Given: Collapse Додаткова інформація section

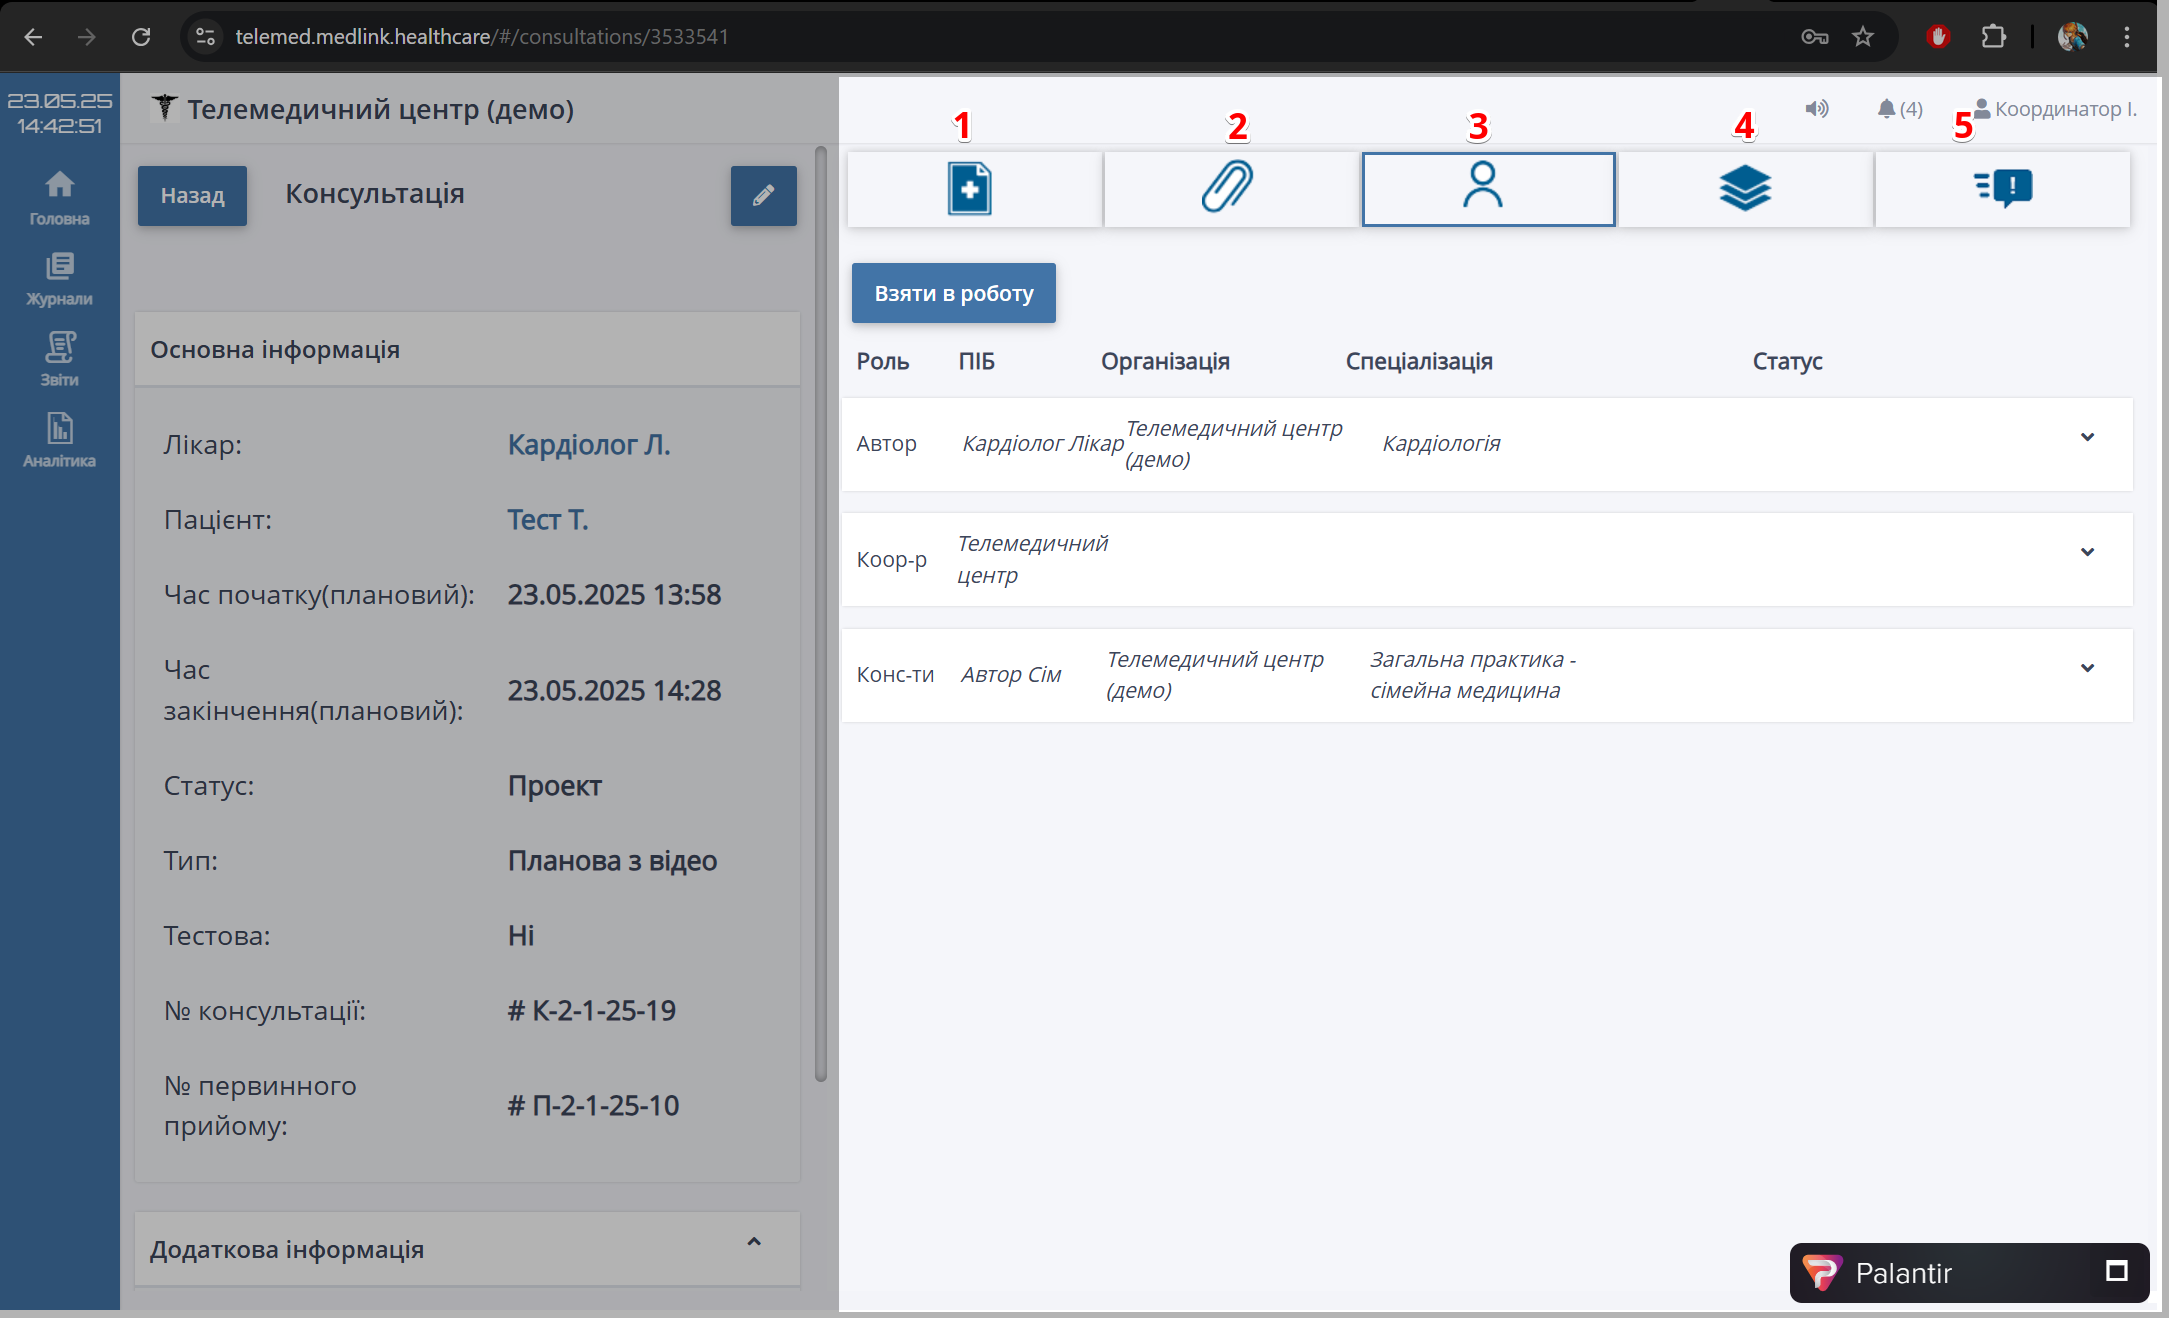Looking at the screenshot, I should [754, 1242].
